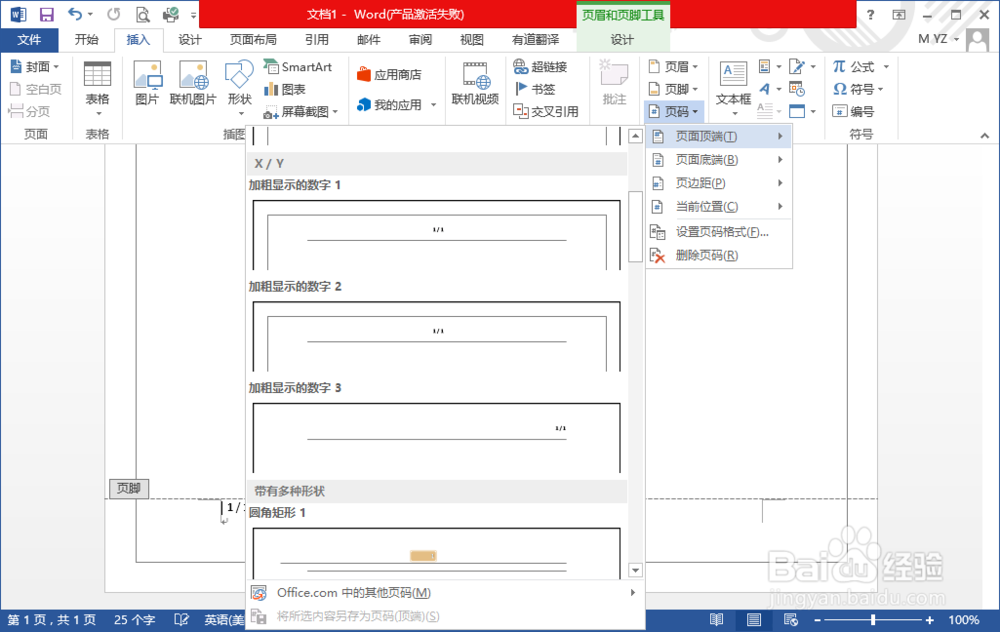Switch to the Page Layout (页面布局) tab
The width and height of the screenshot is (1000, 632).
[253, 40]
